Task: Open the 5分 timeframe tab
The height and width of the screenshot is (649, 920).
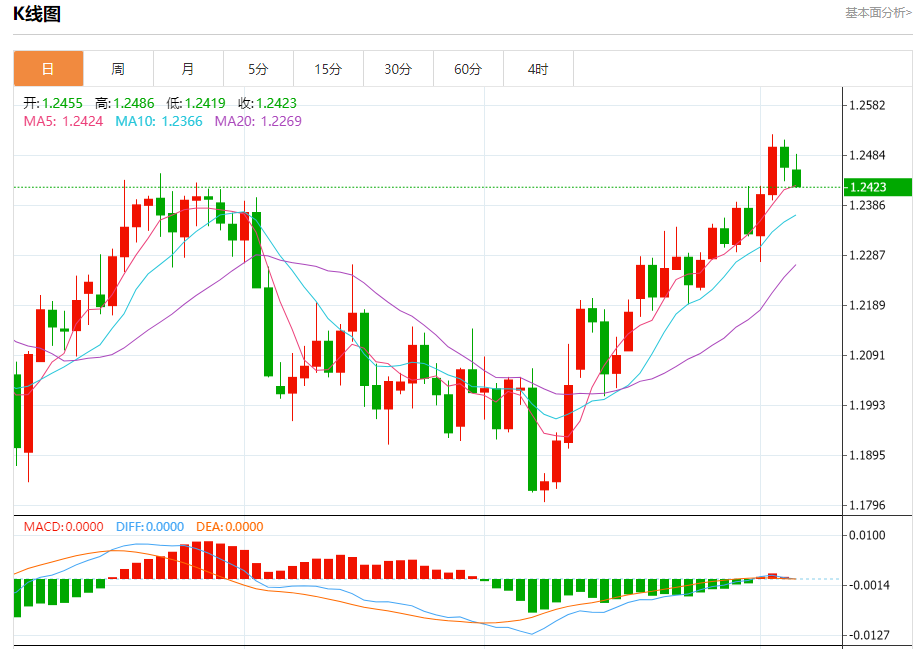Action: (x=258, y=69)
